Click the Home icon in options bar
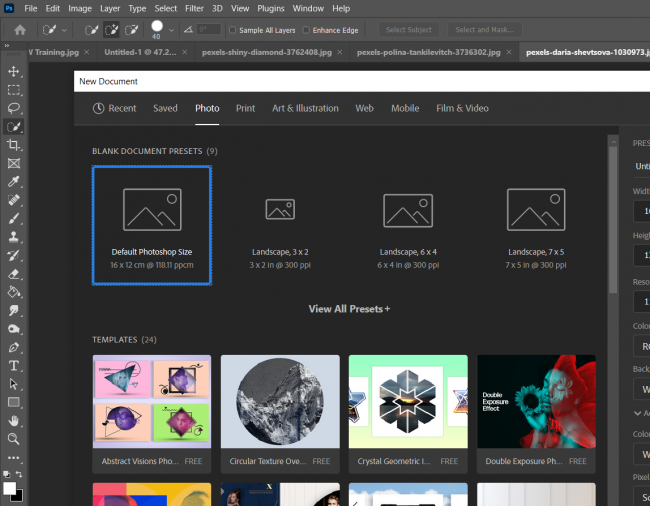The width and height of the screenshot is (650, 506). point(20,30)
